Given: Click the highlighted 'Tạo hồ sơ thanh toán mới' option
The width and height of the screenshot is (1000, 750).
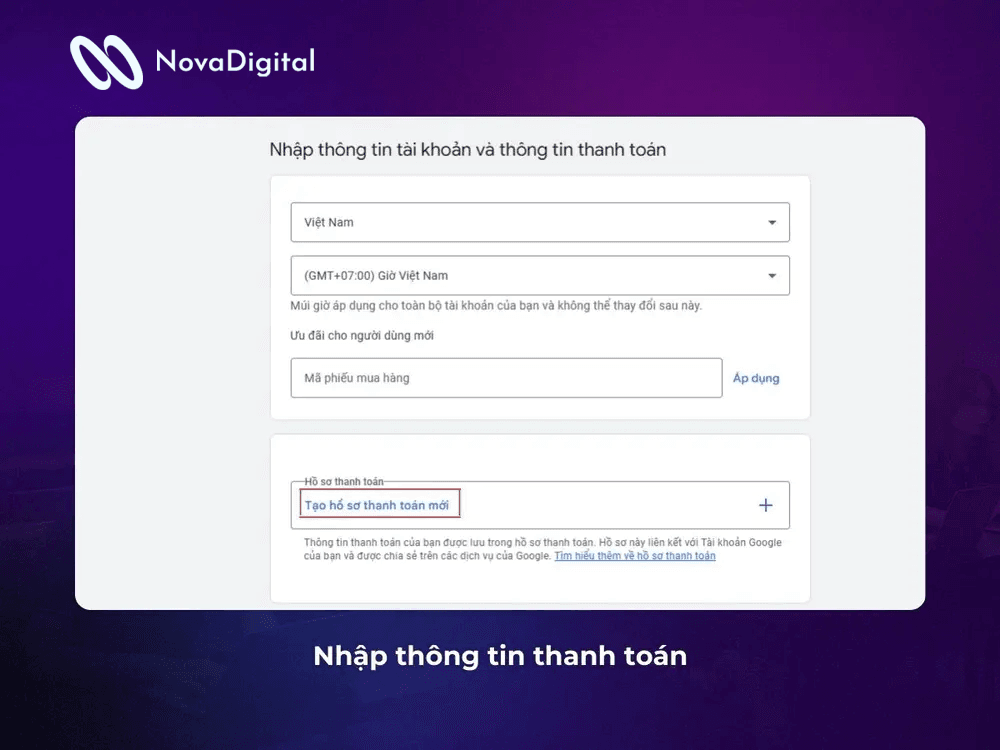Looking at the screenshot, I should (378, 504).
